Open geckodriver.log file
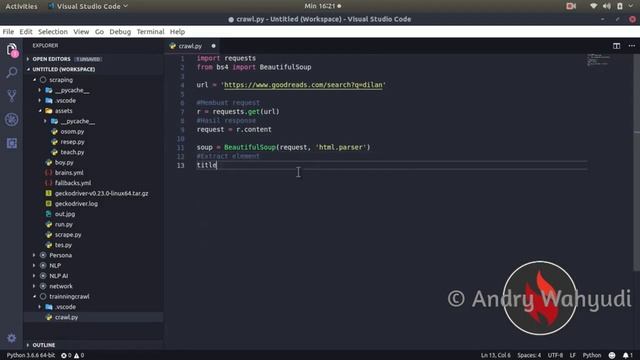The image size is (640, 360). (76, 204)
